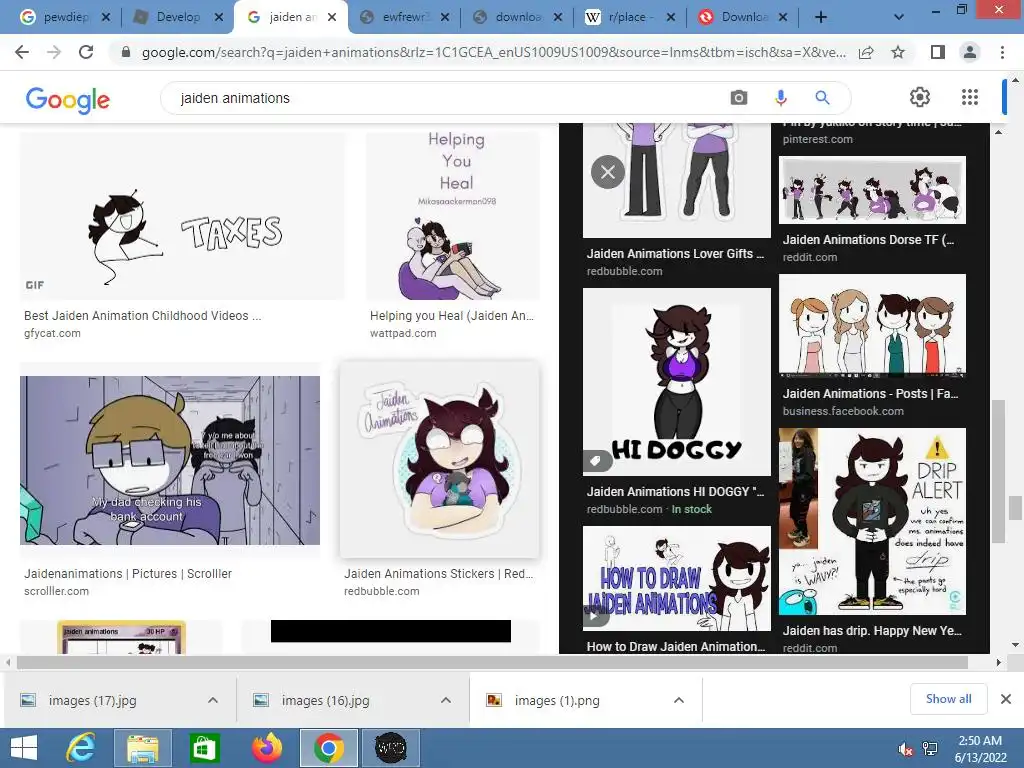Open Jaiden Animations Posts Facebook image

[872, 326]
